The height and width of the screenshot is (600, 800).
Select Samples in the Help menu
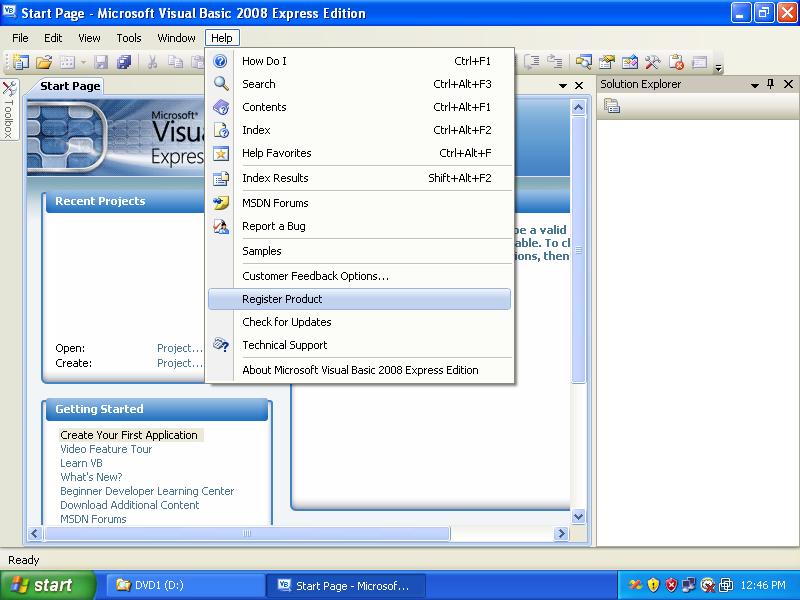(359, 251)
